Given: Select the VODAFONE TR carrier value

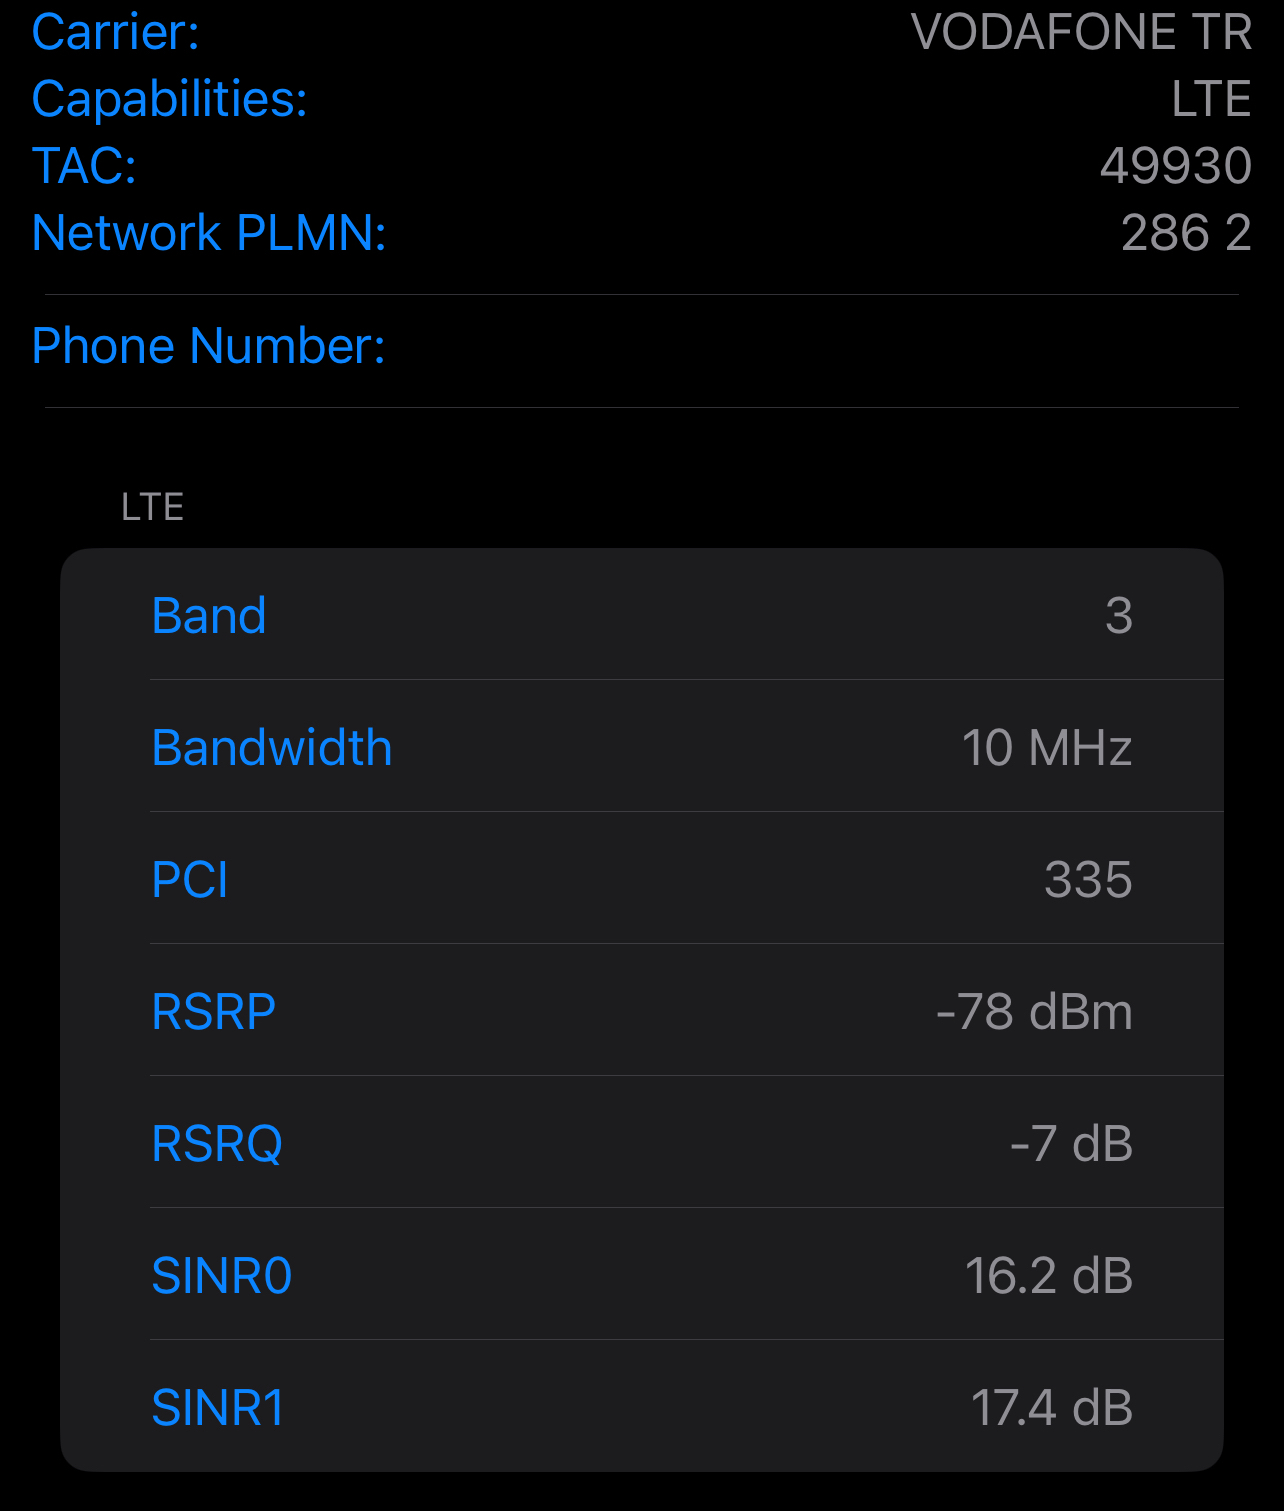Looking at the screenshot, I should click(1081, 32).
